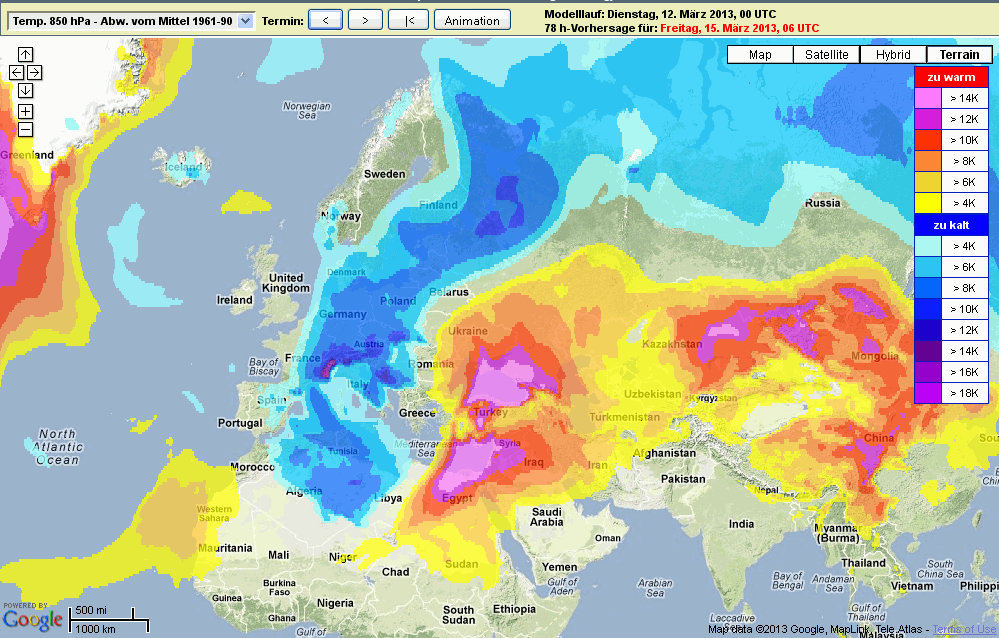Viewport: 999px width, 638px height.
Task: Jump to first forecast step
Action: point(408,20)
